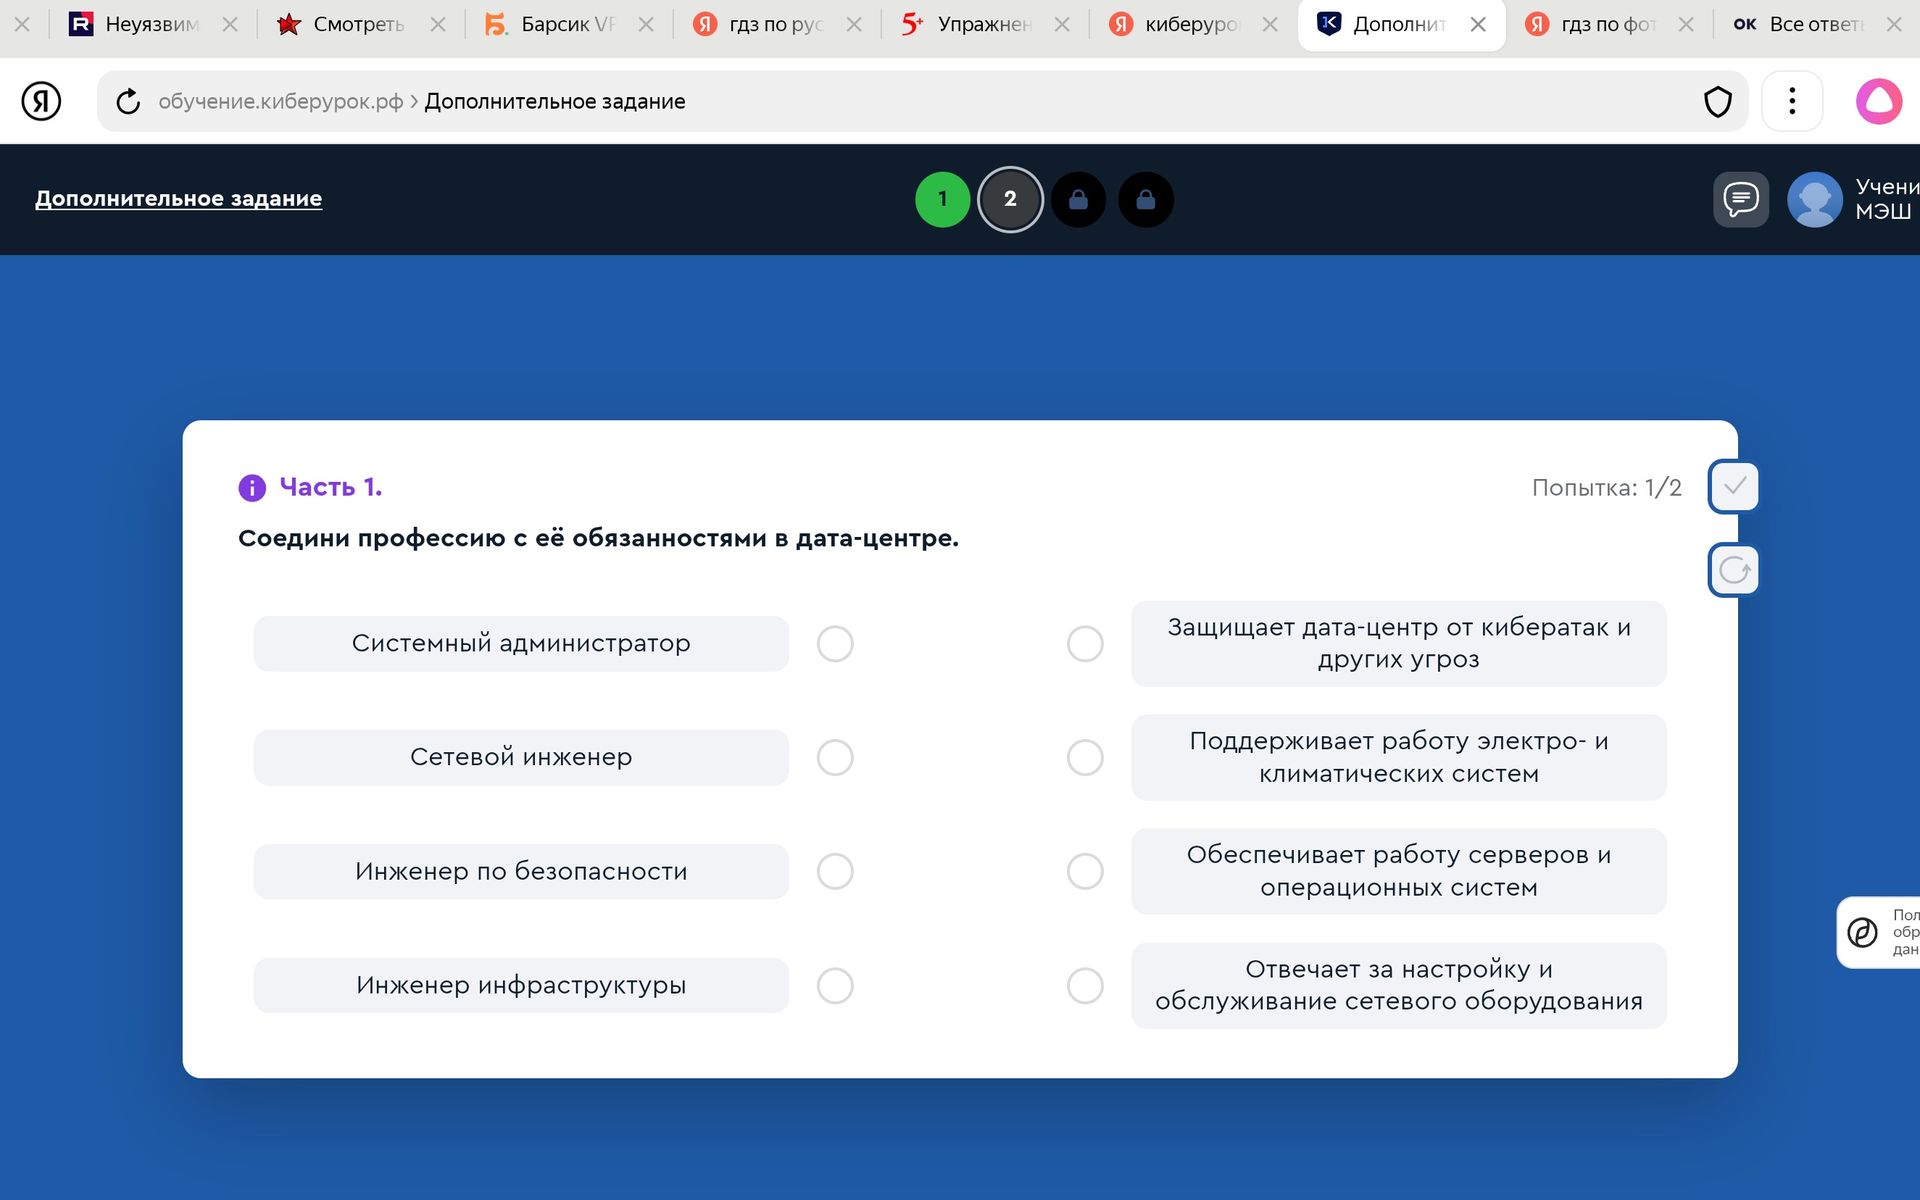
Task: Select the connector circle for Инженер инфраструктуры
Action: pos(835,986)
